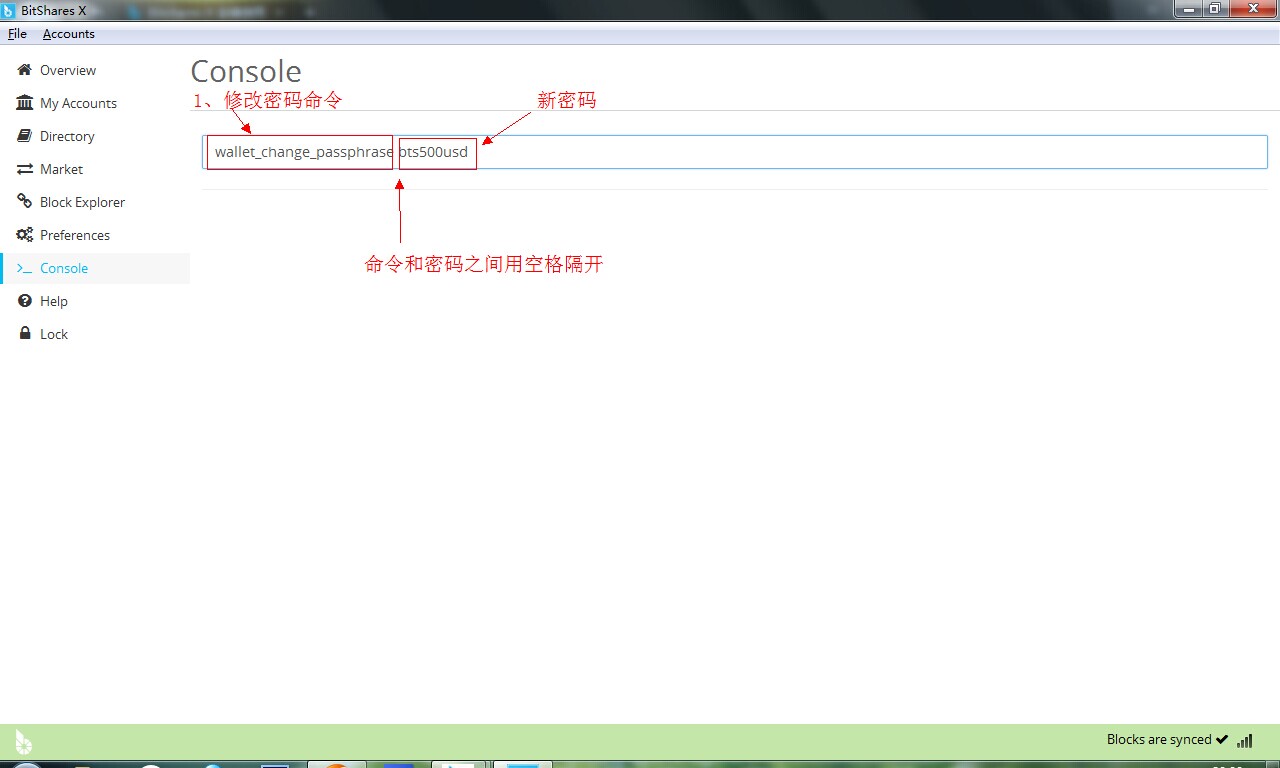
Task: Lock the wallet via Lock label
Action: coord(54,334)
